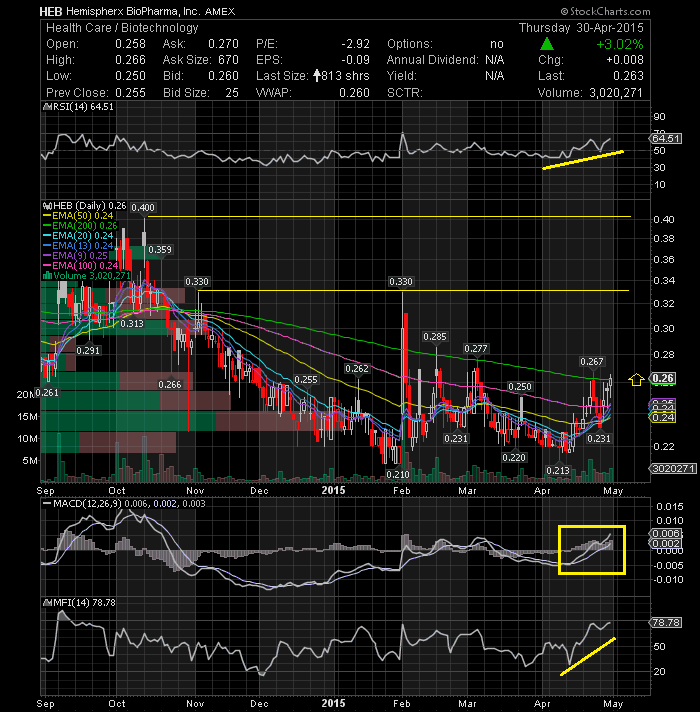The height and width of the screenshot is (712, 700).
Task: Click the Last value 0.263
Action: (x=628, y=76)
